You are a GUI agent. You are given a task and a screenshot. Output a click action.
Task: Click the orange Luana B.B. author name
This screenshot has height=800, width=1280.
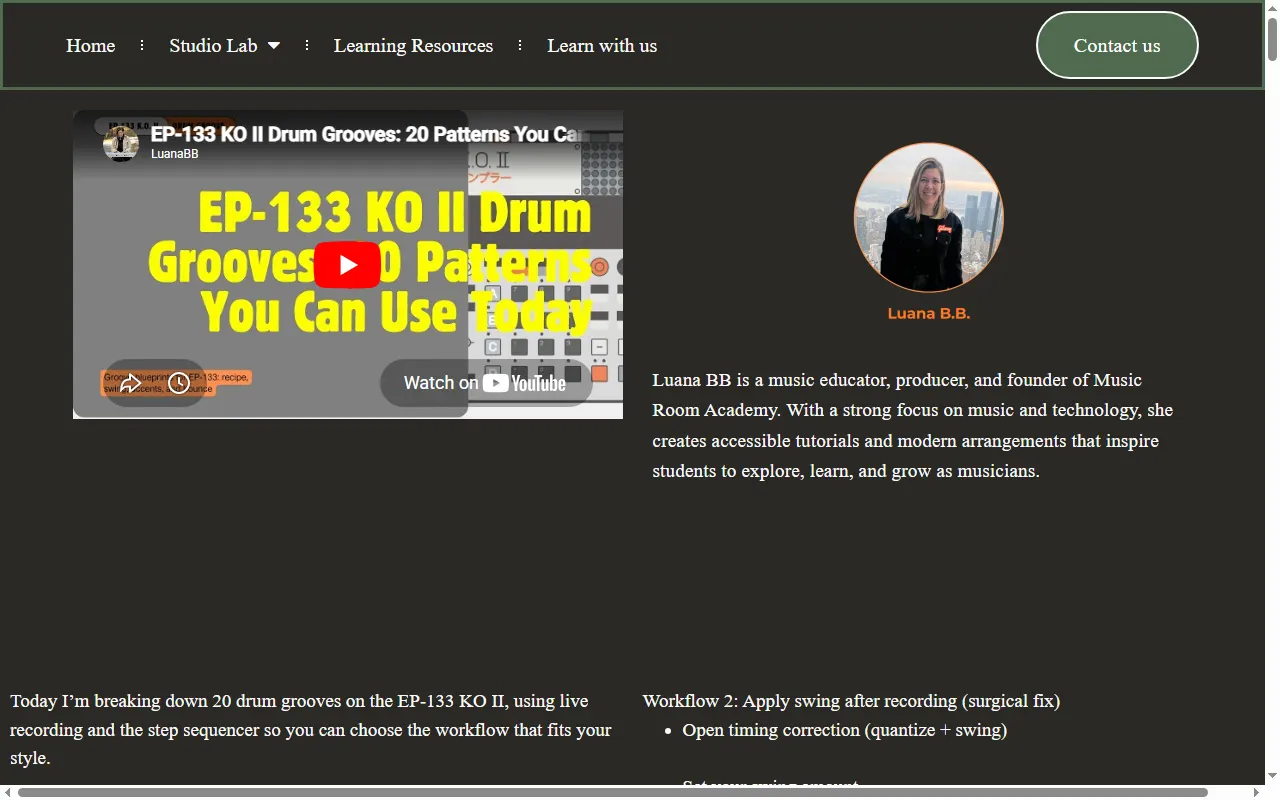pos(928,313)
